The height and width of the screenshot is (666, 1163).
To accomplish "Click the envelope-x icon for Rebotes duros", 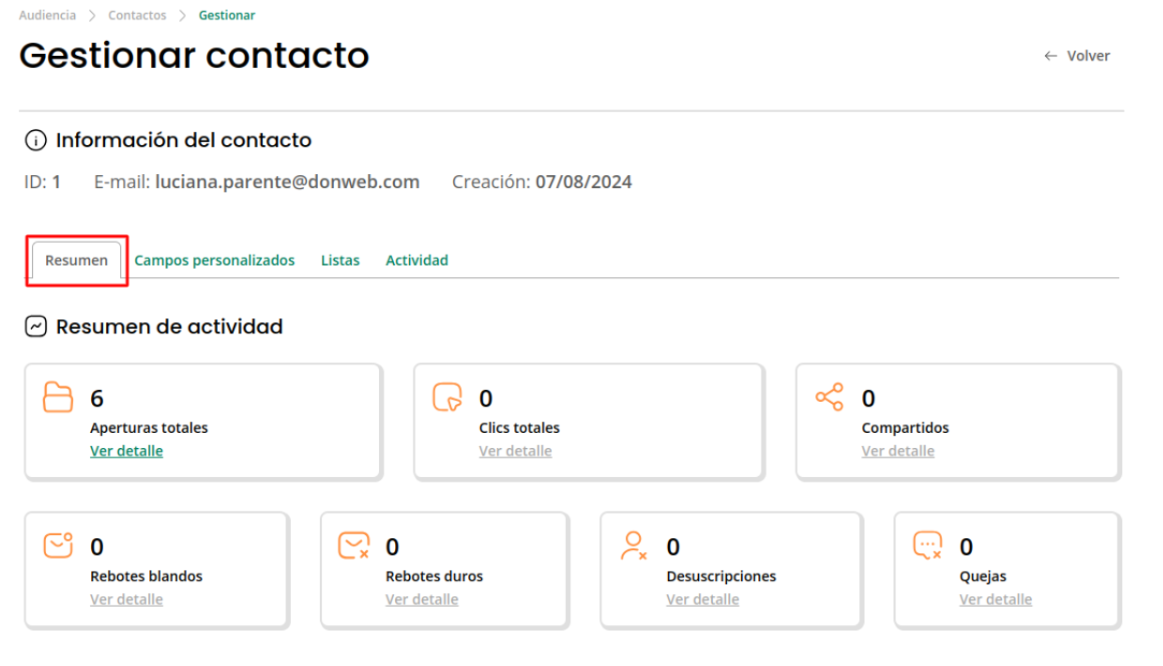I will click(x=354, y=545).
